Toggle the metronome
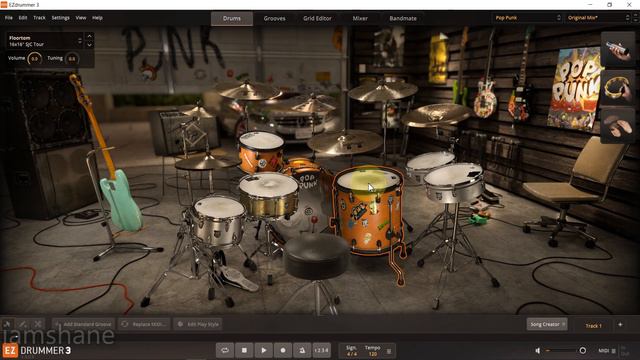 (302, 350)
